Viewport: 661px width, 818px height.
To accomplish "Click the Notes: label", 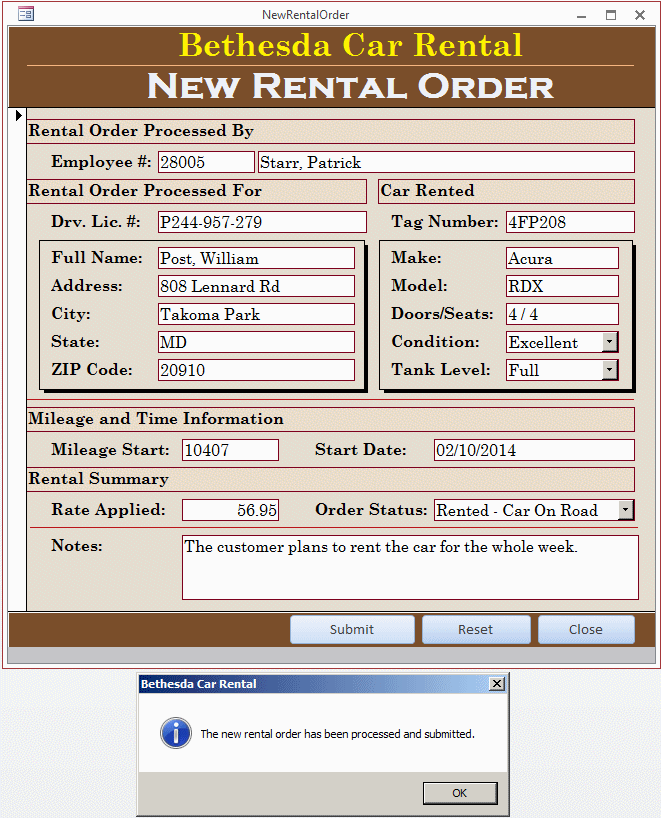I will pyautogui.click(x=77, y=546).
